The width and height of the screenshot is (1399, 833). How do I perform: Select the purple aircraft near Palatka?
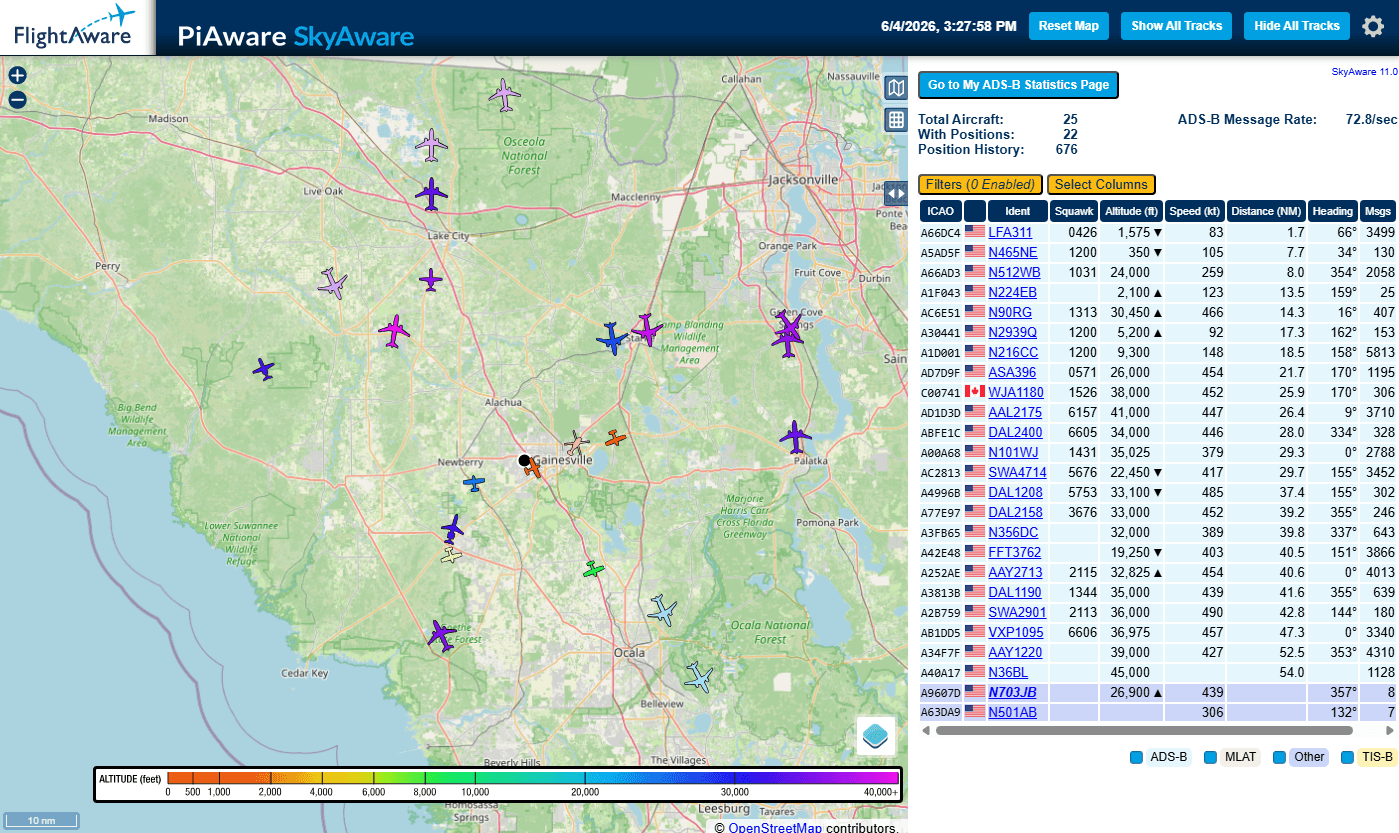(796, 436)
